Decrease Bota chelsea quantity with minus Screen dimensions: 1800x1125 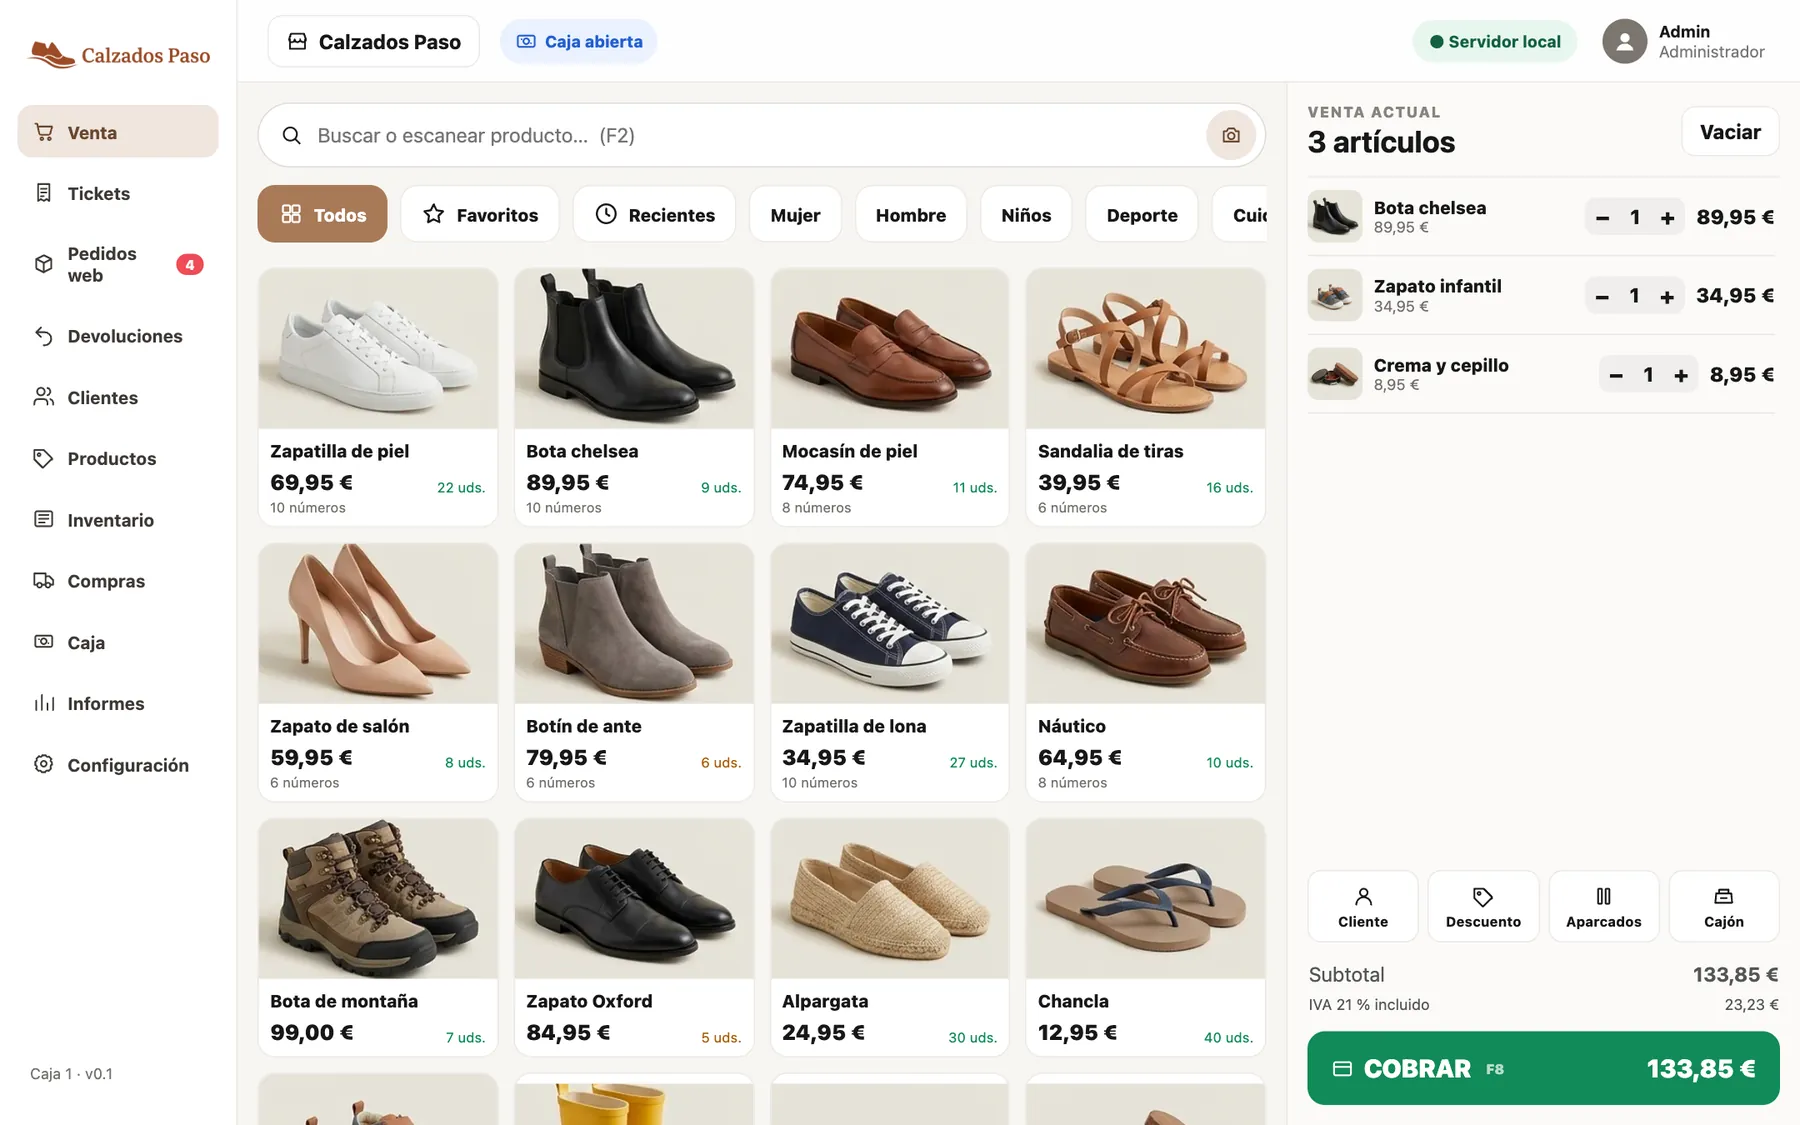pos(1602,217)
